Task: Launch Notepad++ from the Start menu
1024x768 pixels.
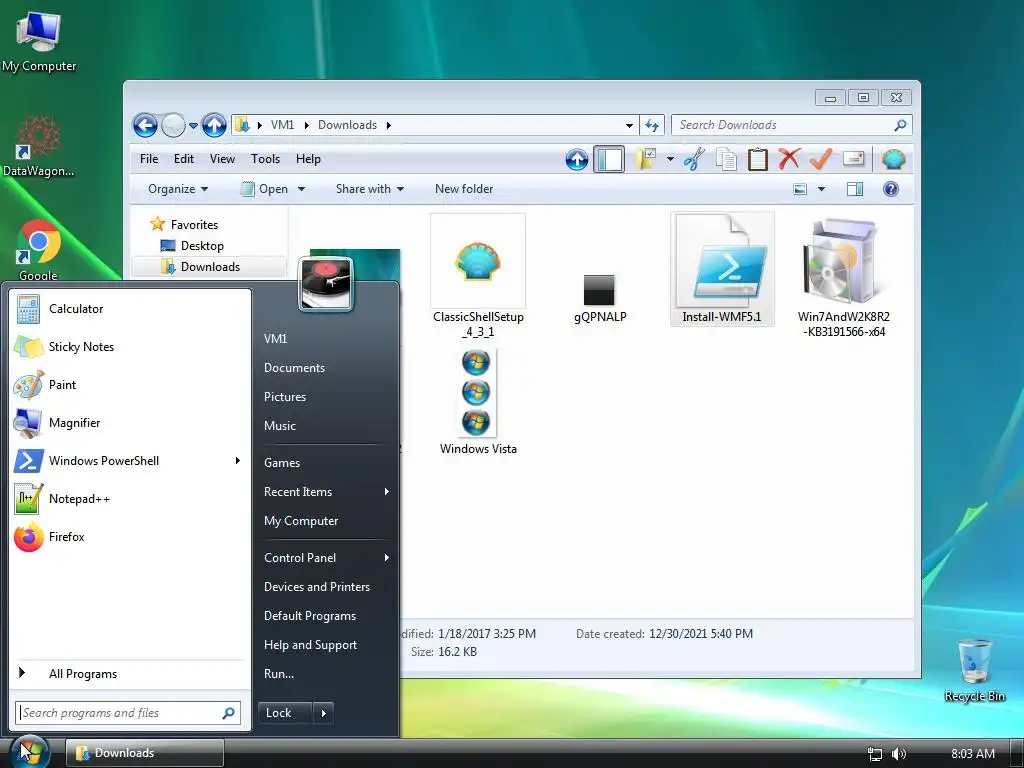Action: (x=129, y=498)
